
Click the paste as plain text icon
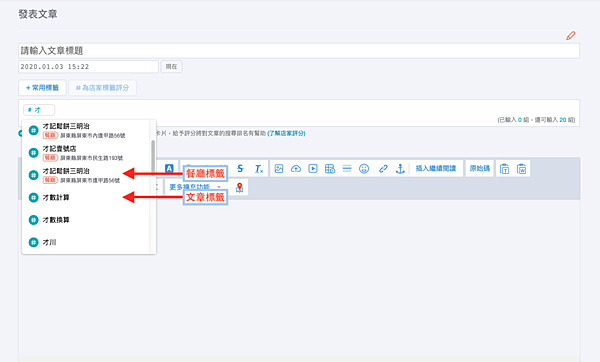504,168
